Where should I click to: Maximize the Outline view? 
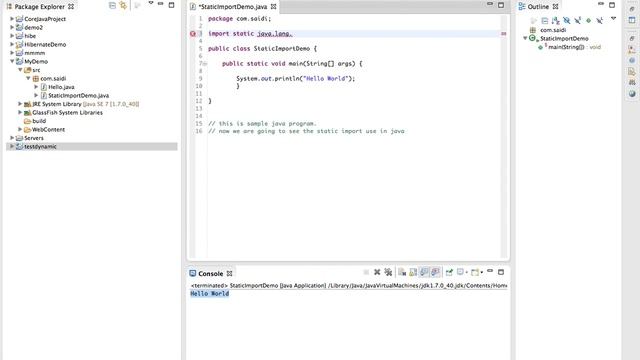(612, 5)
